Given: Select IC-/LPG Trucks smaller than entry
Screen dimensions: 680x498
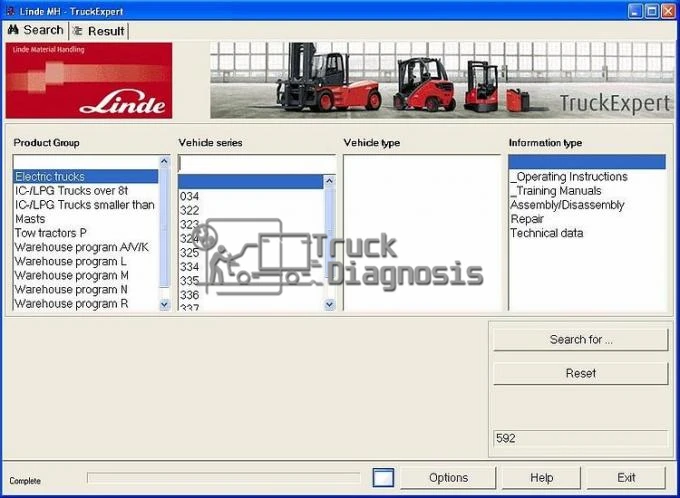Looking at the screenshot, I should coord(86,205).
